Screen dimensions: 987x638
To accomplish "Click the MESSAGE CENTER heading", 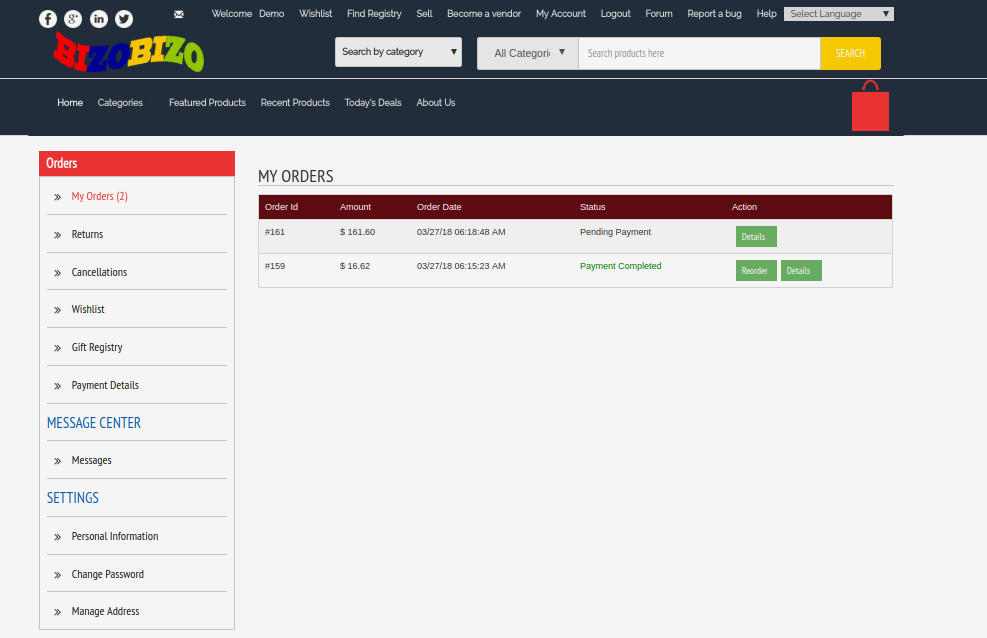I will (x=94, y=423).
